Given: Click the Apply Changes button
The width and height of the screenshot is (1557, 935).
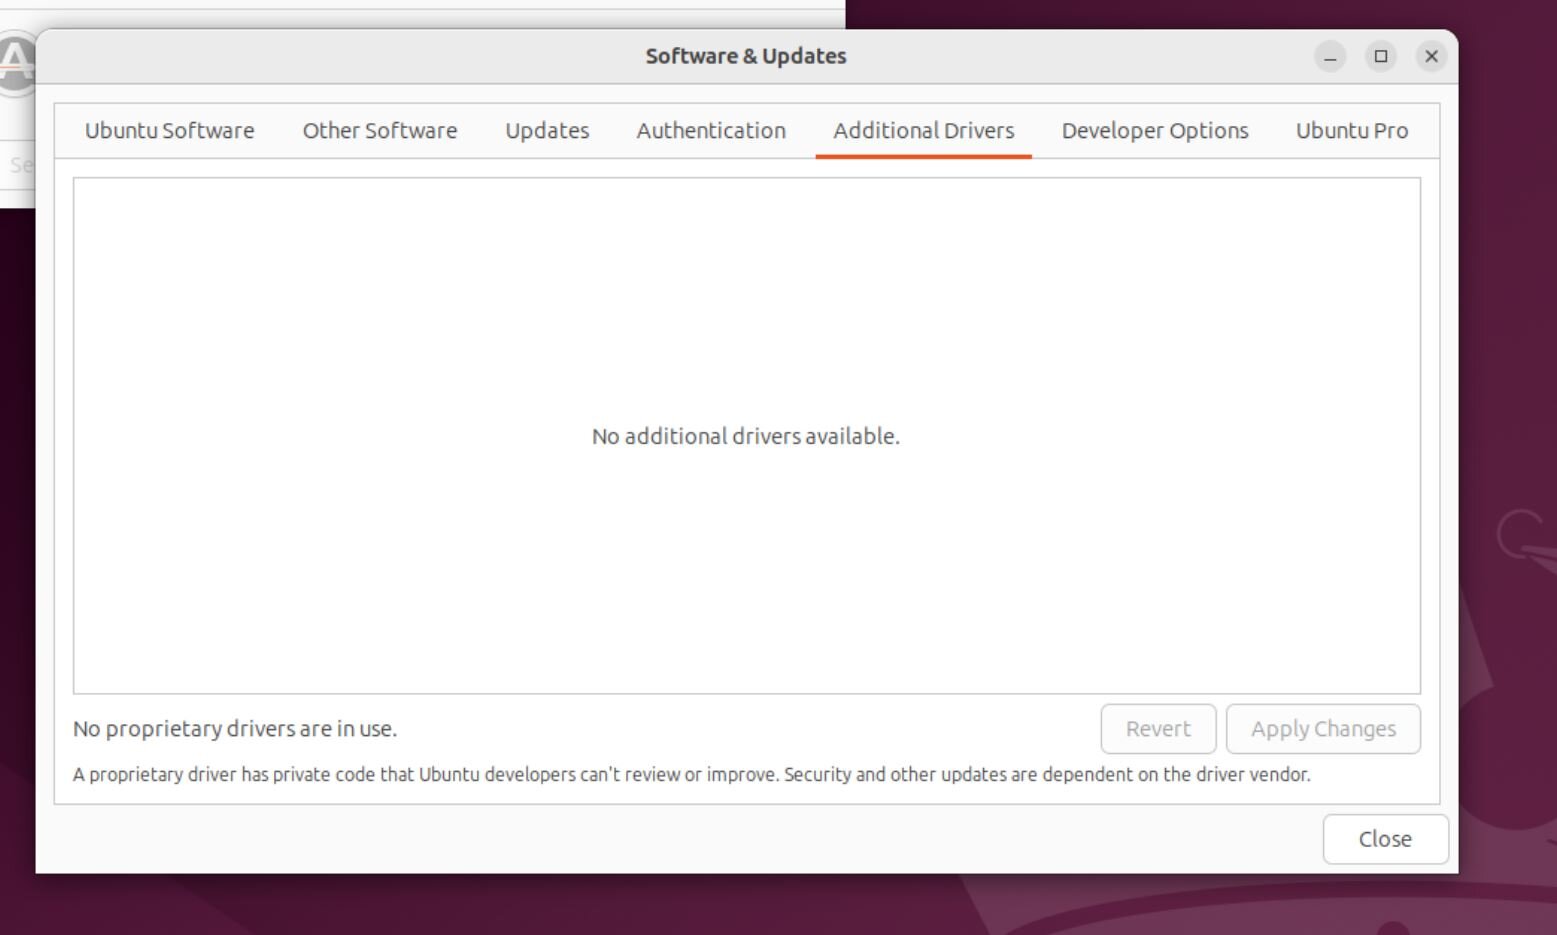Looking at the screenshot, I should 1323,729.
